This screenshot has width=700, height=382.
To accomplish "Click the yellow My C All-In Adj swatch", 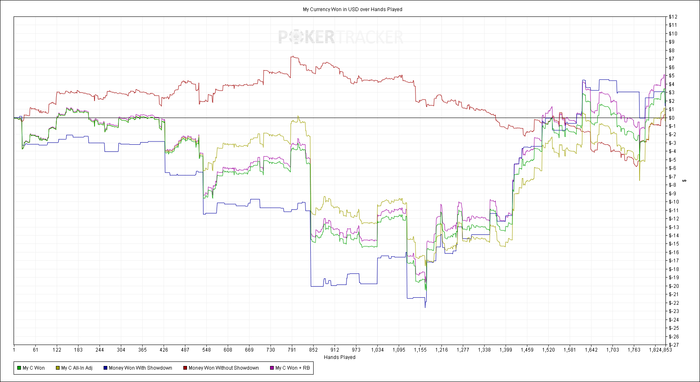I will click(x=58, y=368).
